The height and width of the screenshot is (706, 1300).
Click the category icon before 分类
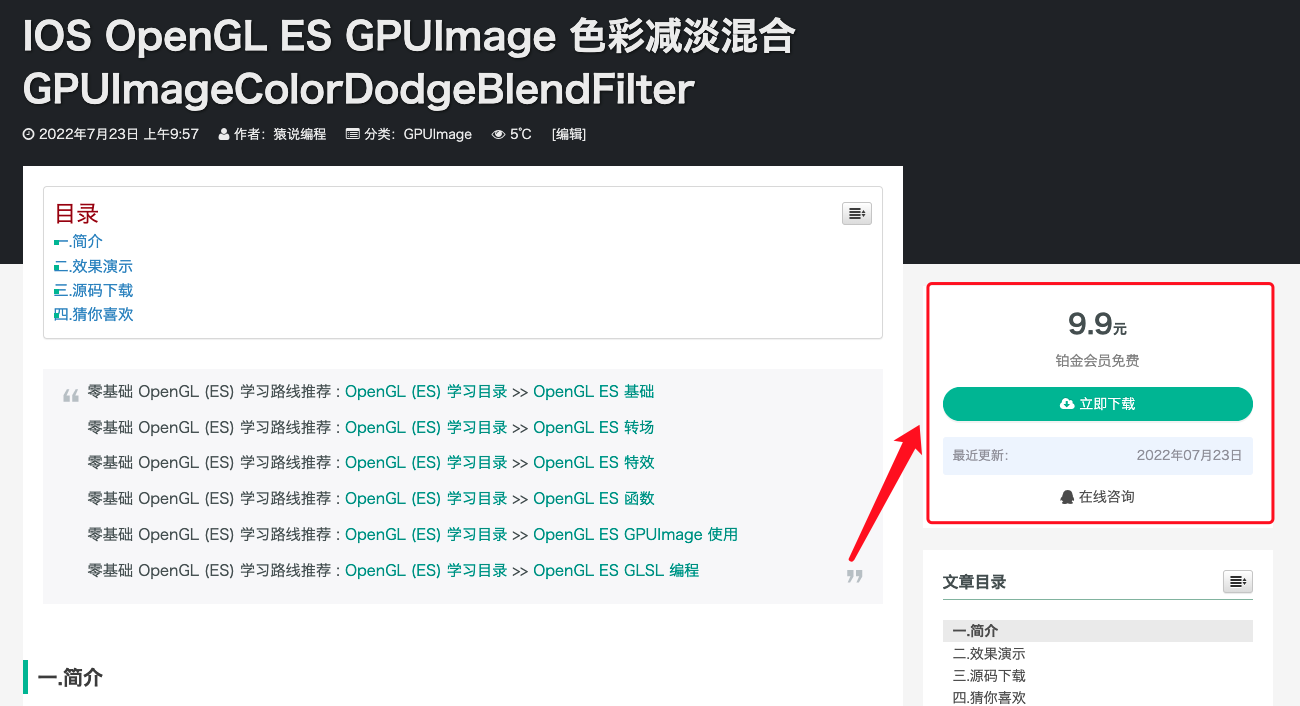click(354, 133)
